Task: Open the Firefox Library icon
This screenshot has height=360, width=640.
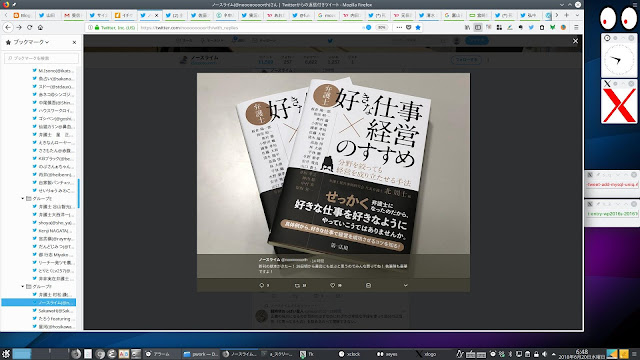Action: point(467,27)
